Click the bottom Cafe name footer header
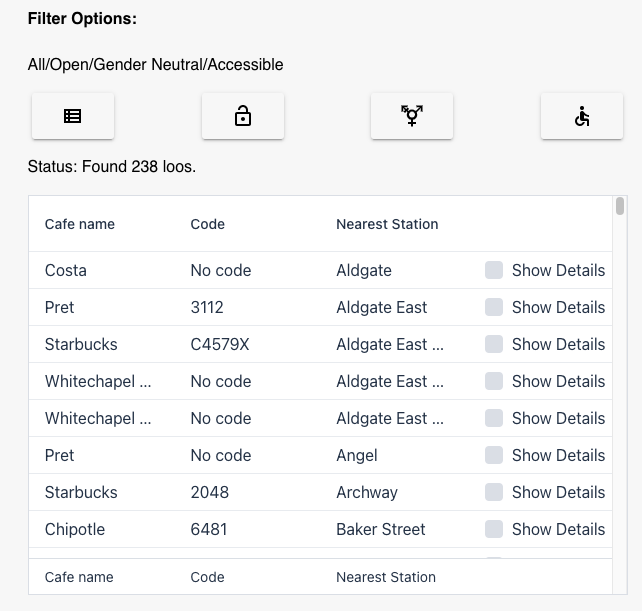 79,577
